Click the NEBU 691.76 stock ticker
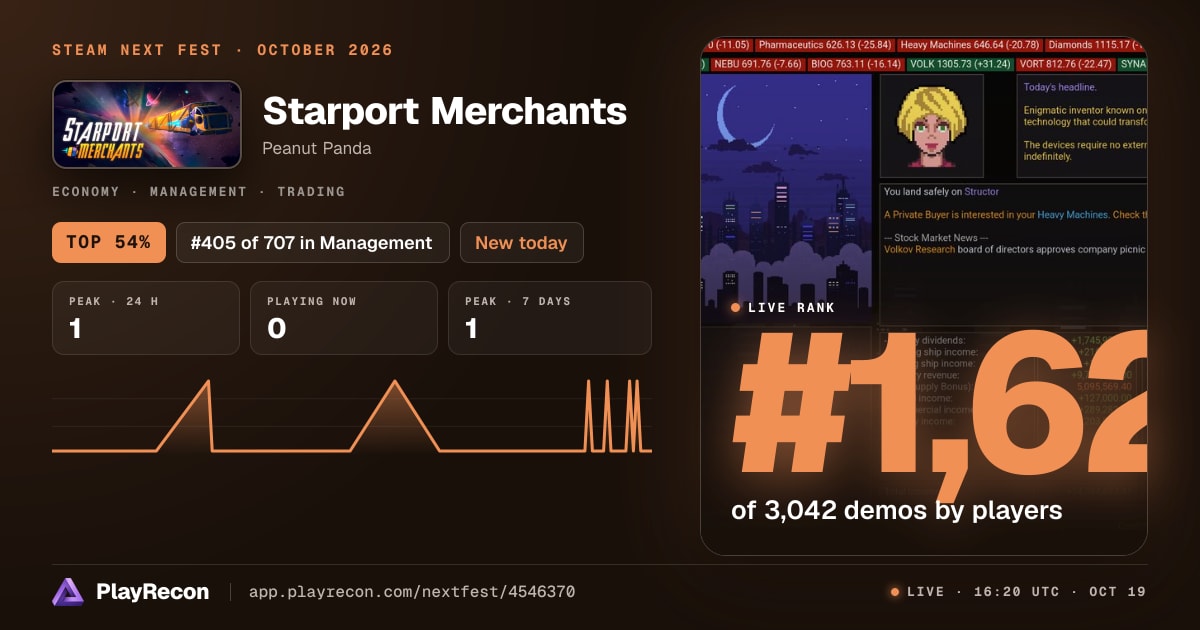The height and width of the screenshot is (630, 1200). pyautogui.click(x=757, y=64)
